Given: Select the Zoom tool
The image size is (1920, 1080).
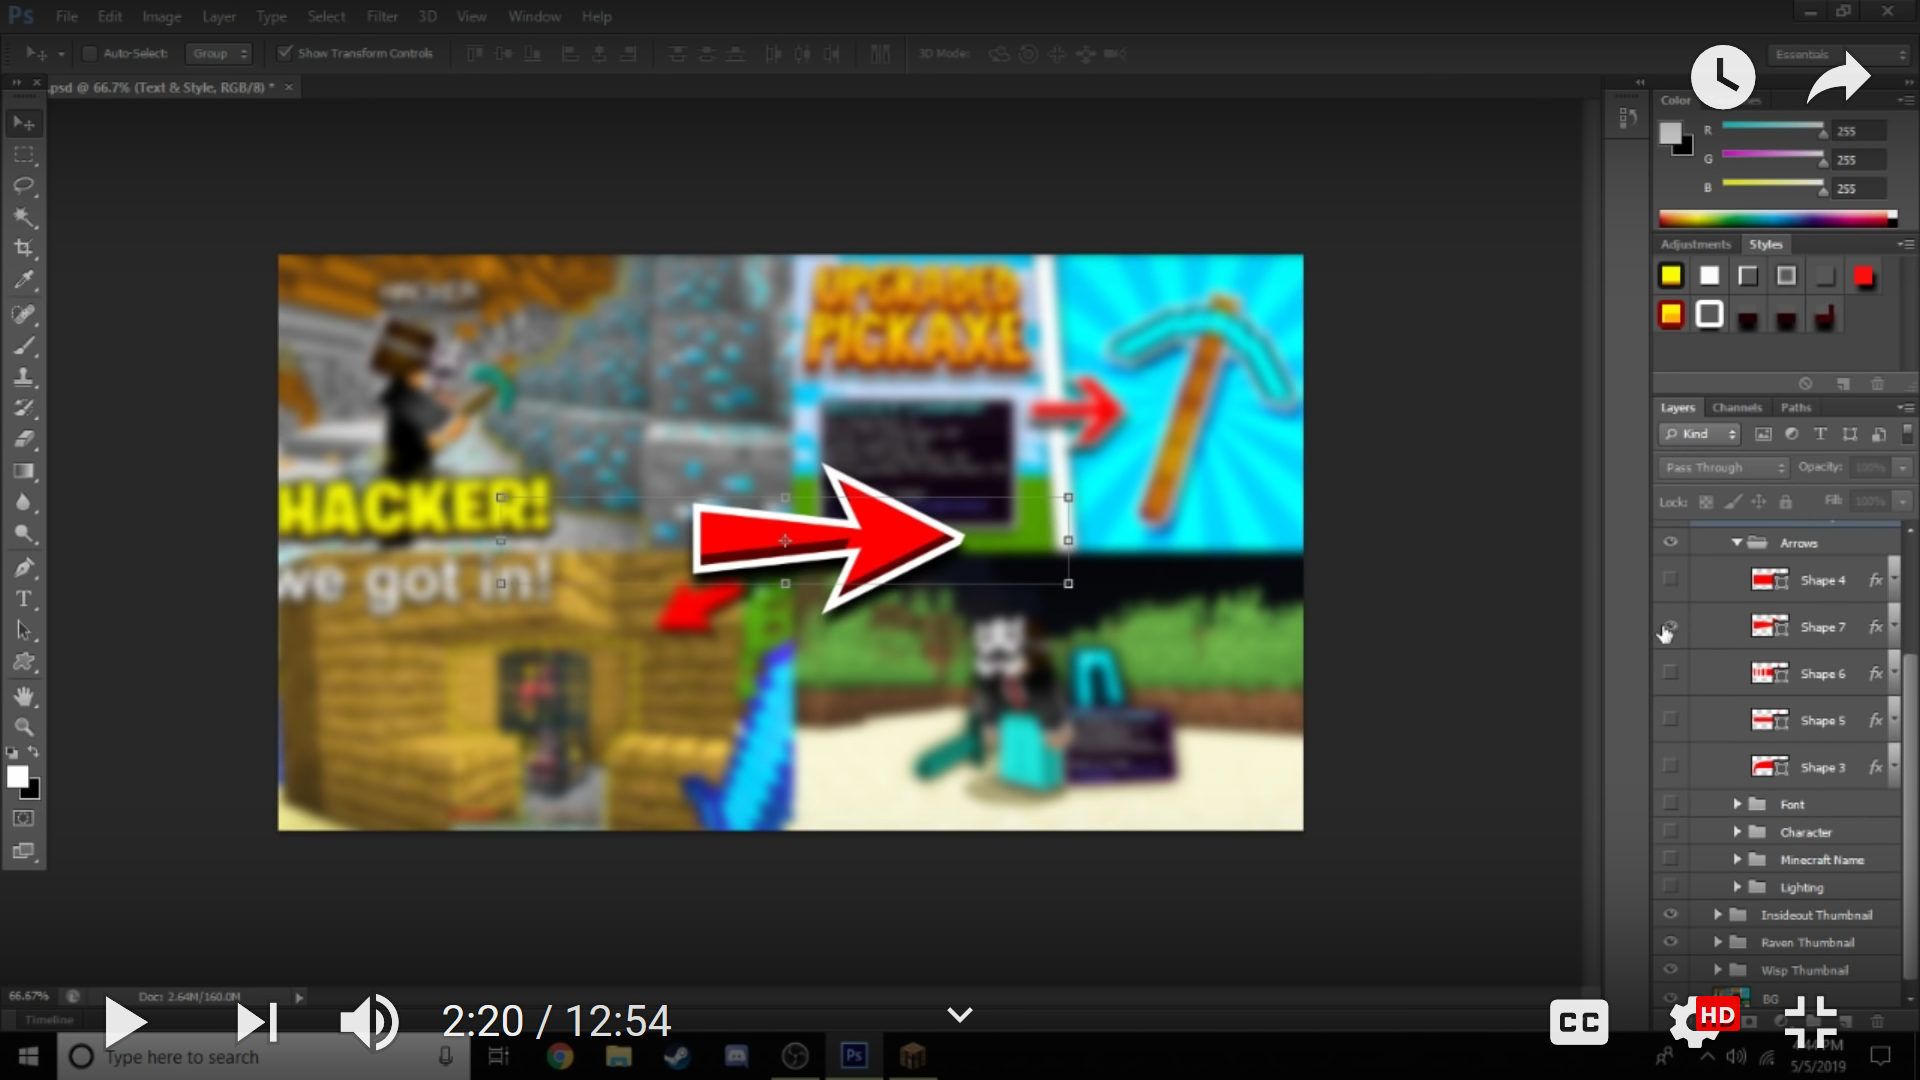Looking at the screenshot, I should [24, 727].
